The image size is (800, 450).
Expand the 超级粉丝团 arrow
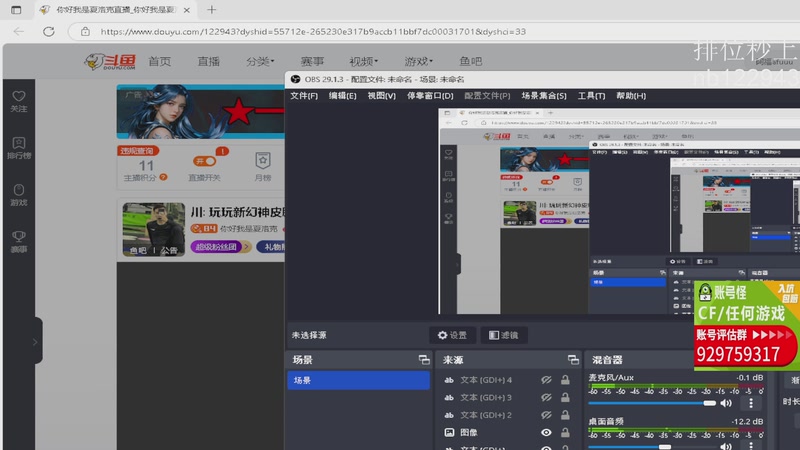coord(246,247)
